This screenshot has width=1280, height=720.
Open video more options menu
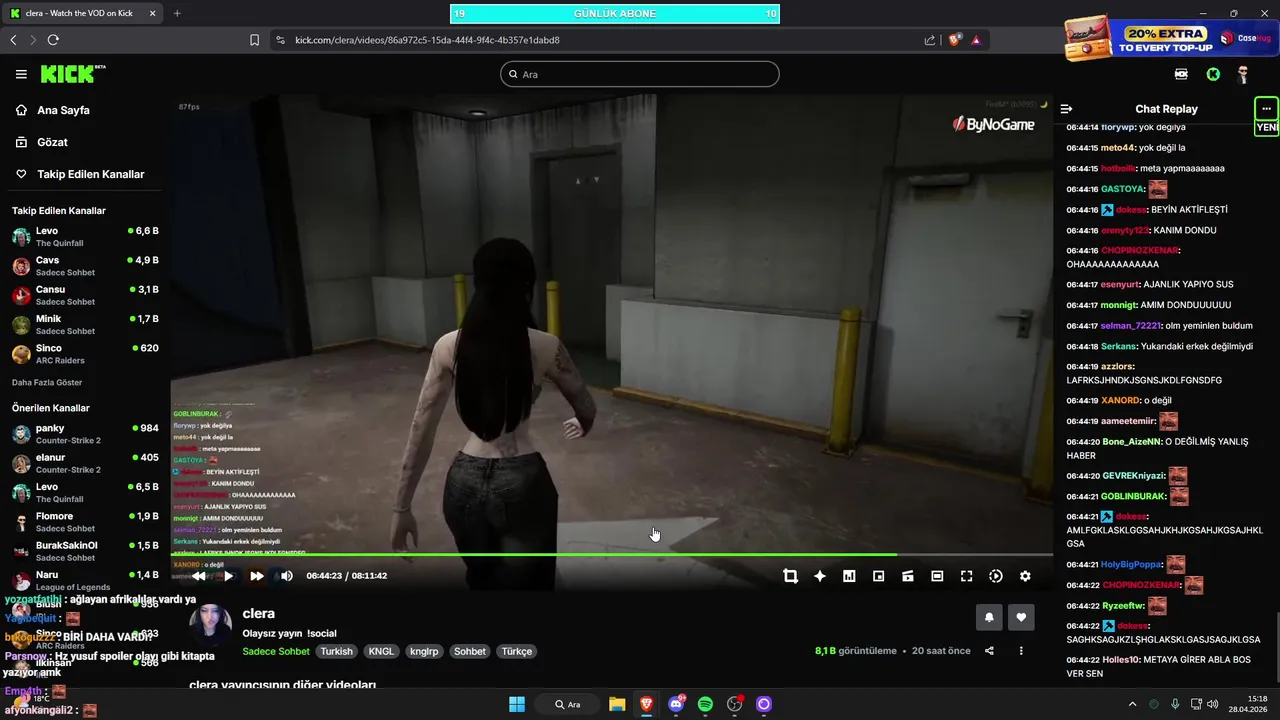point(1021,651)
